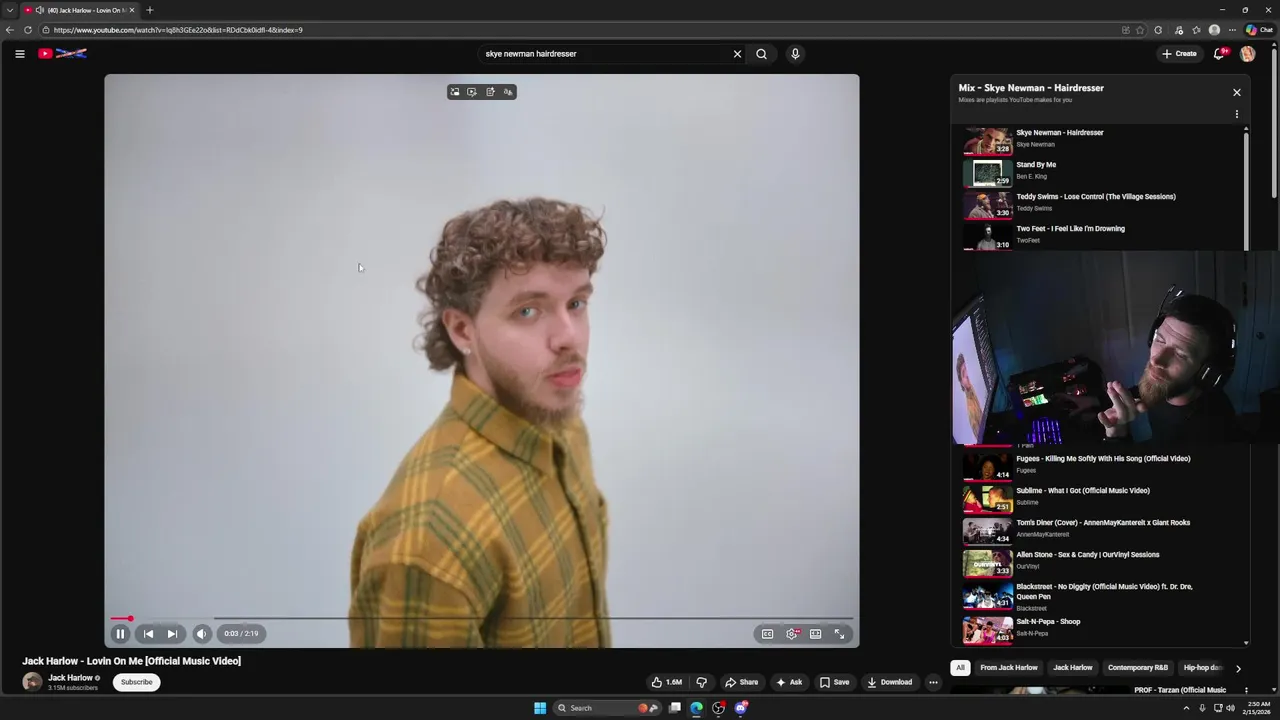Screen dimensions: 1280x720
Task: Select the Hip-hop dance chip
Action: click(x=1203, y=667)
